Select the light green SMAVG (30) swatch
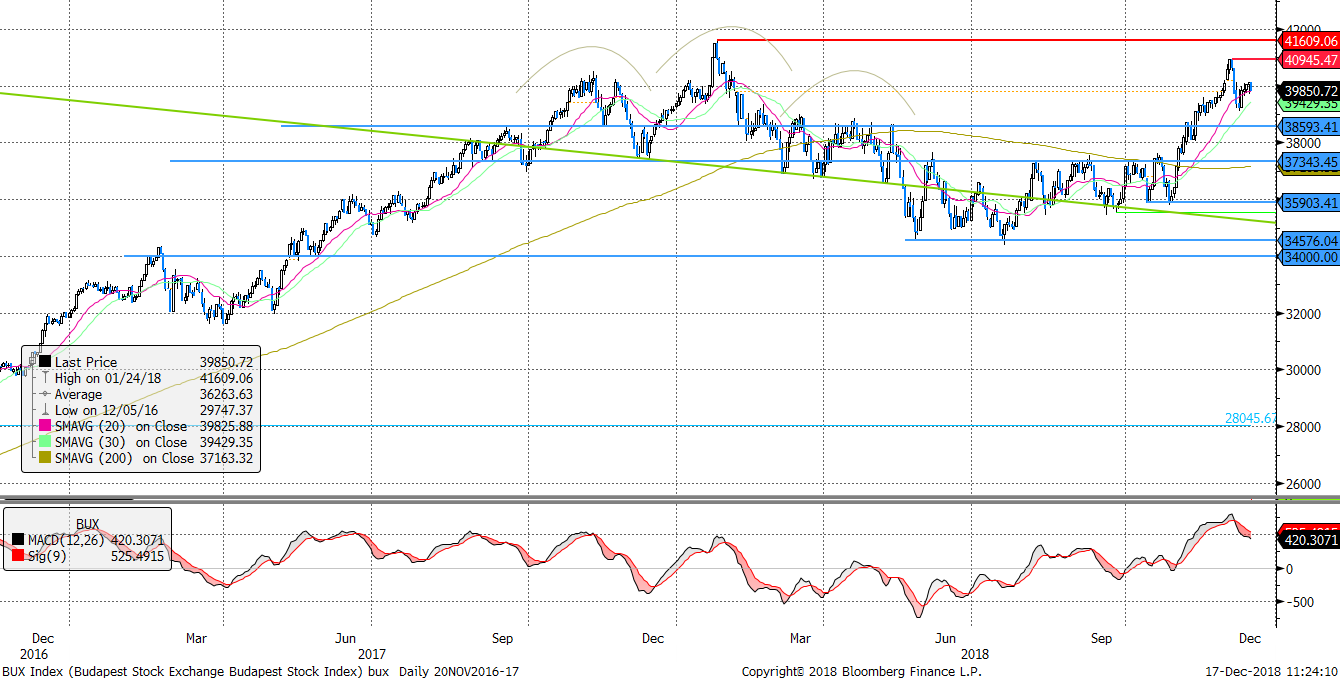The width and height of the screenshot is (1340, 680). [45, 443]
